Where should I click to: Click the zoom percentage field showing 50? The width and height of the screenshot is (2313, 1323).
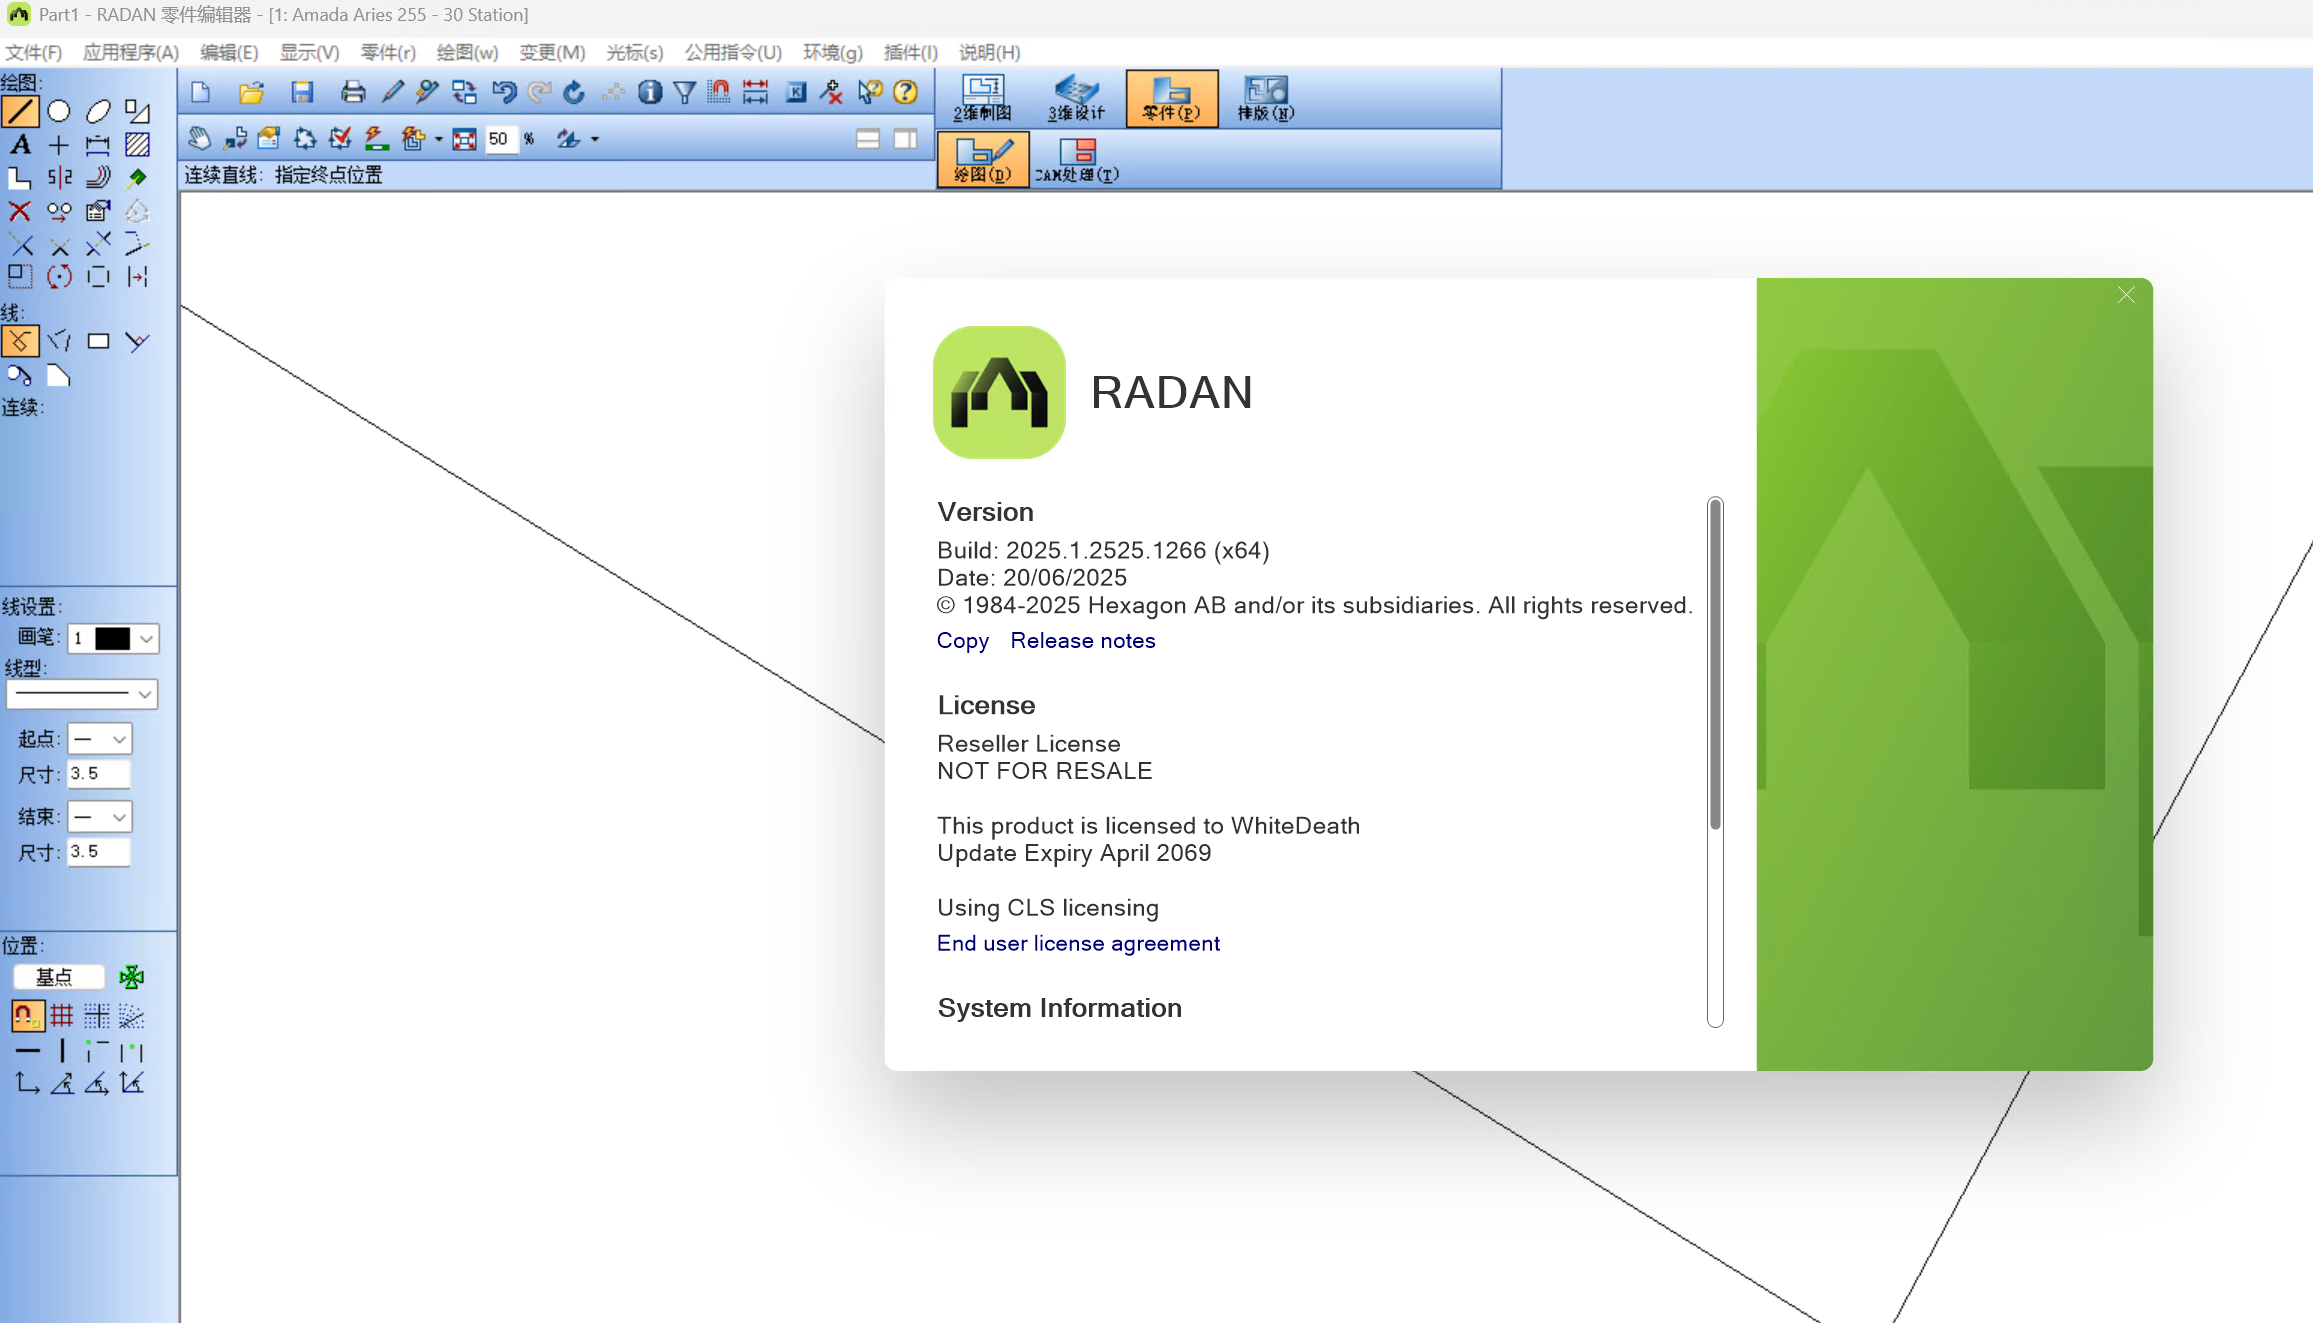click(500, 139)
